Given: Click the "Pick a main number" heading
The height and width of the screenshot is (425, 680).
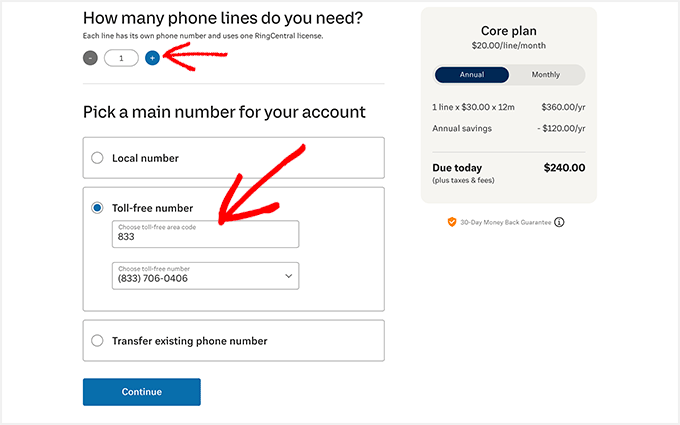Looking at the screenshot, I should pos(224,112).
